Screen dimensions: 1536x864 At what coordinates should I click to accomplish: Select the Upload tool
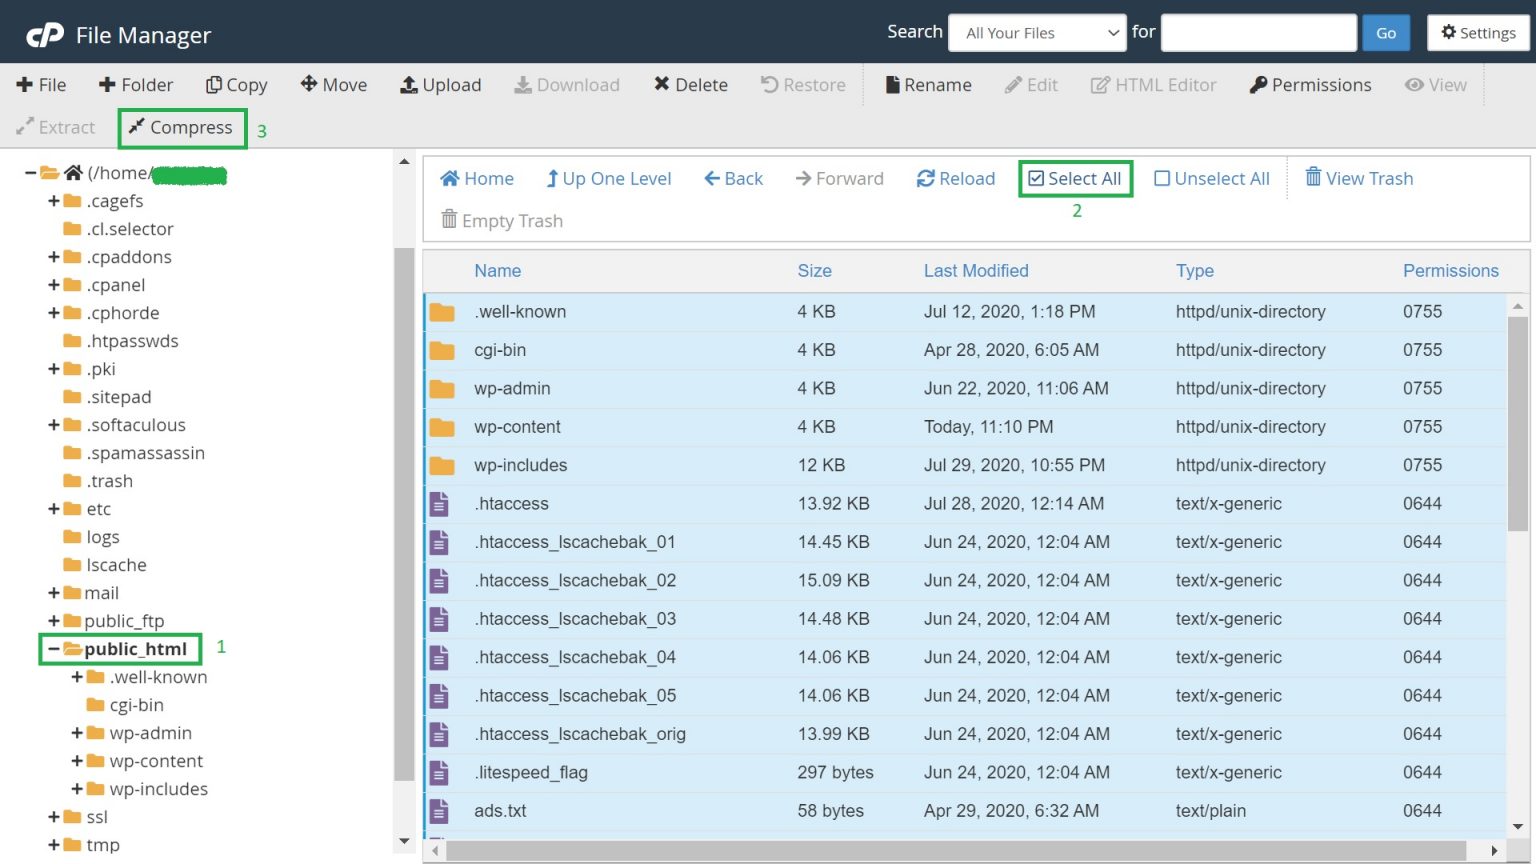pos(440,85)
